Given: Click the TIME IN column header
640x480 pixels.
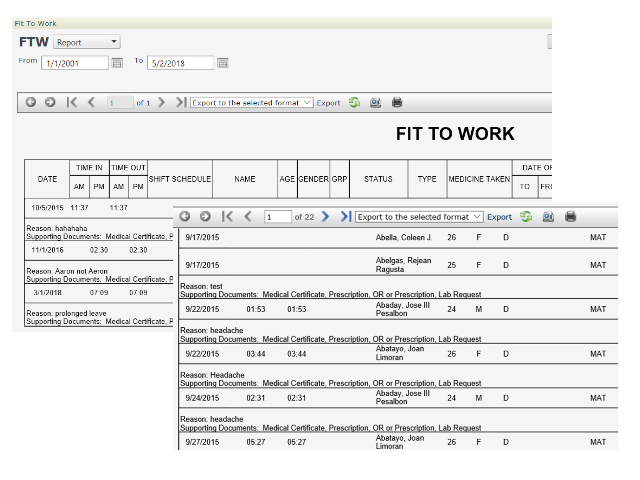Looking at the screenshot, I should click(x=89, y=168).
